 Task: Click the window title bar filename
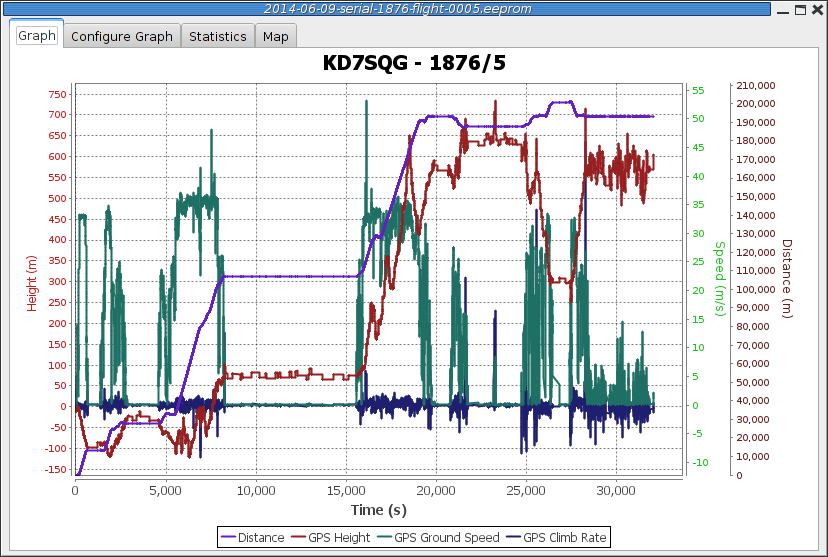(x=398, y=9)
